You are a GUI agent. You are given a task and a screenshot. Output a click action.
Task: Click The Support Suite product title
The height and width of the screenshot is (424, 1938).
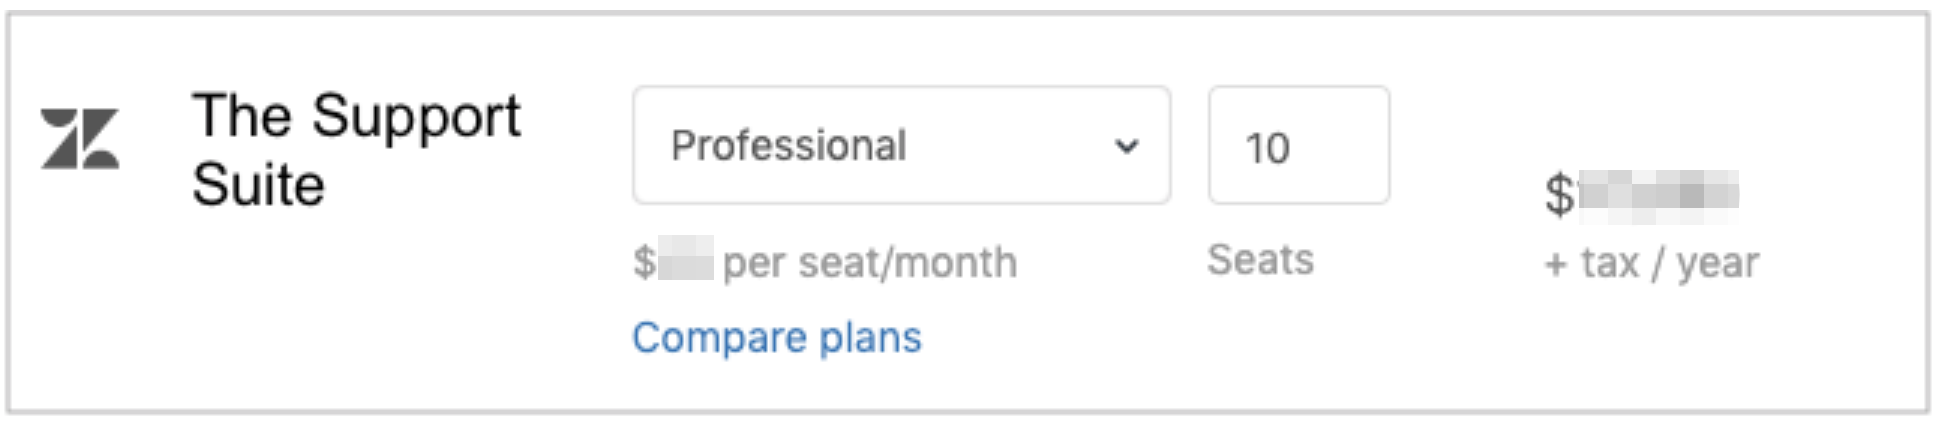356,150
